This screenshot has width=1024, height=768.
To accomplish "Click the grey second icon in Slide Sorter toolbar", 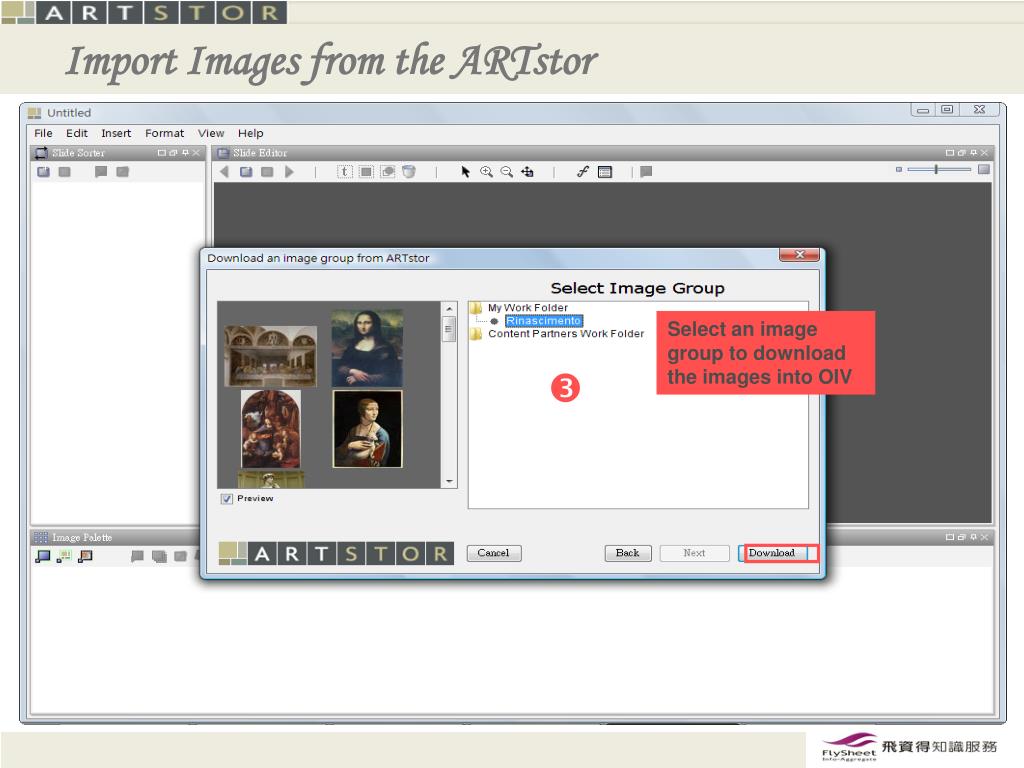I will 64,172.
